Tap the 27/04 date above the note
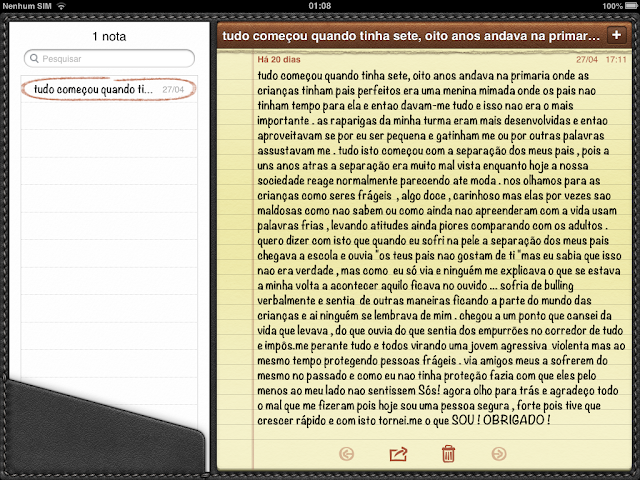640x480 pixels. point(587,60)
